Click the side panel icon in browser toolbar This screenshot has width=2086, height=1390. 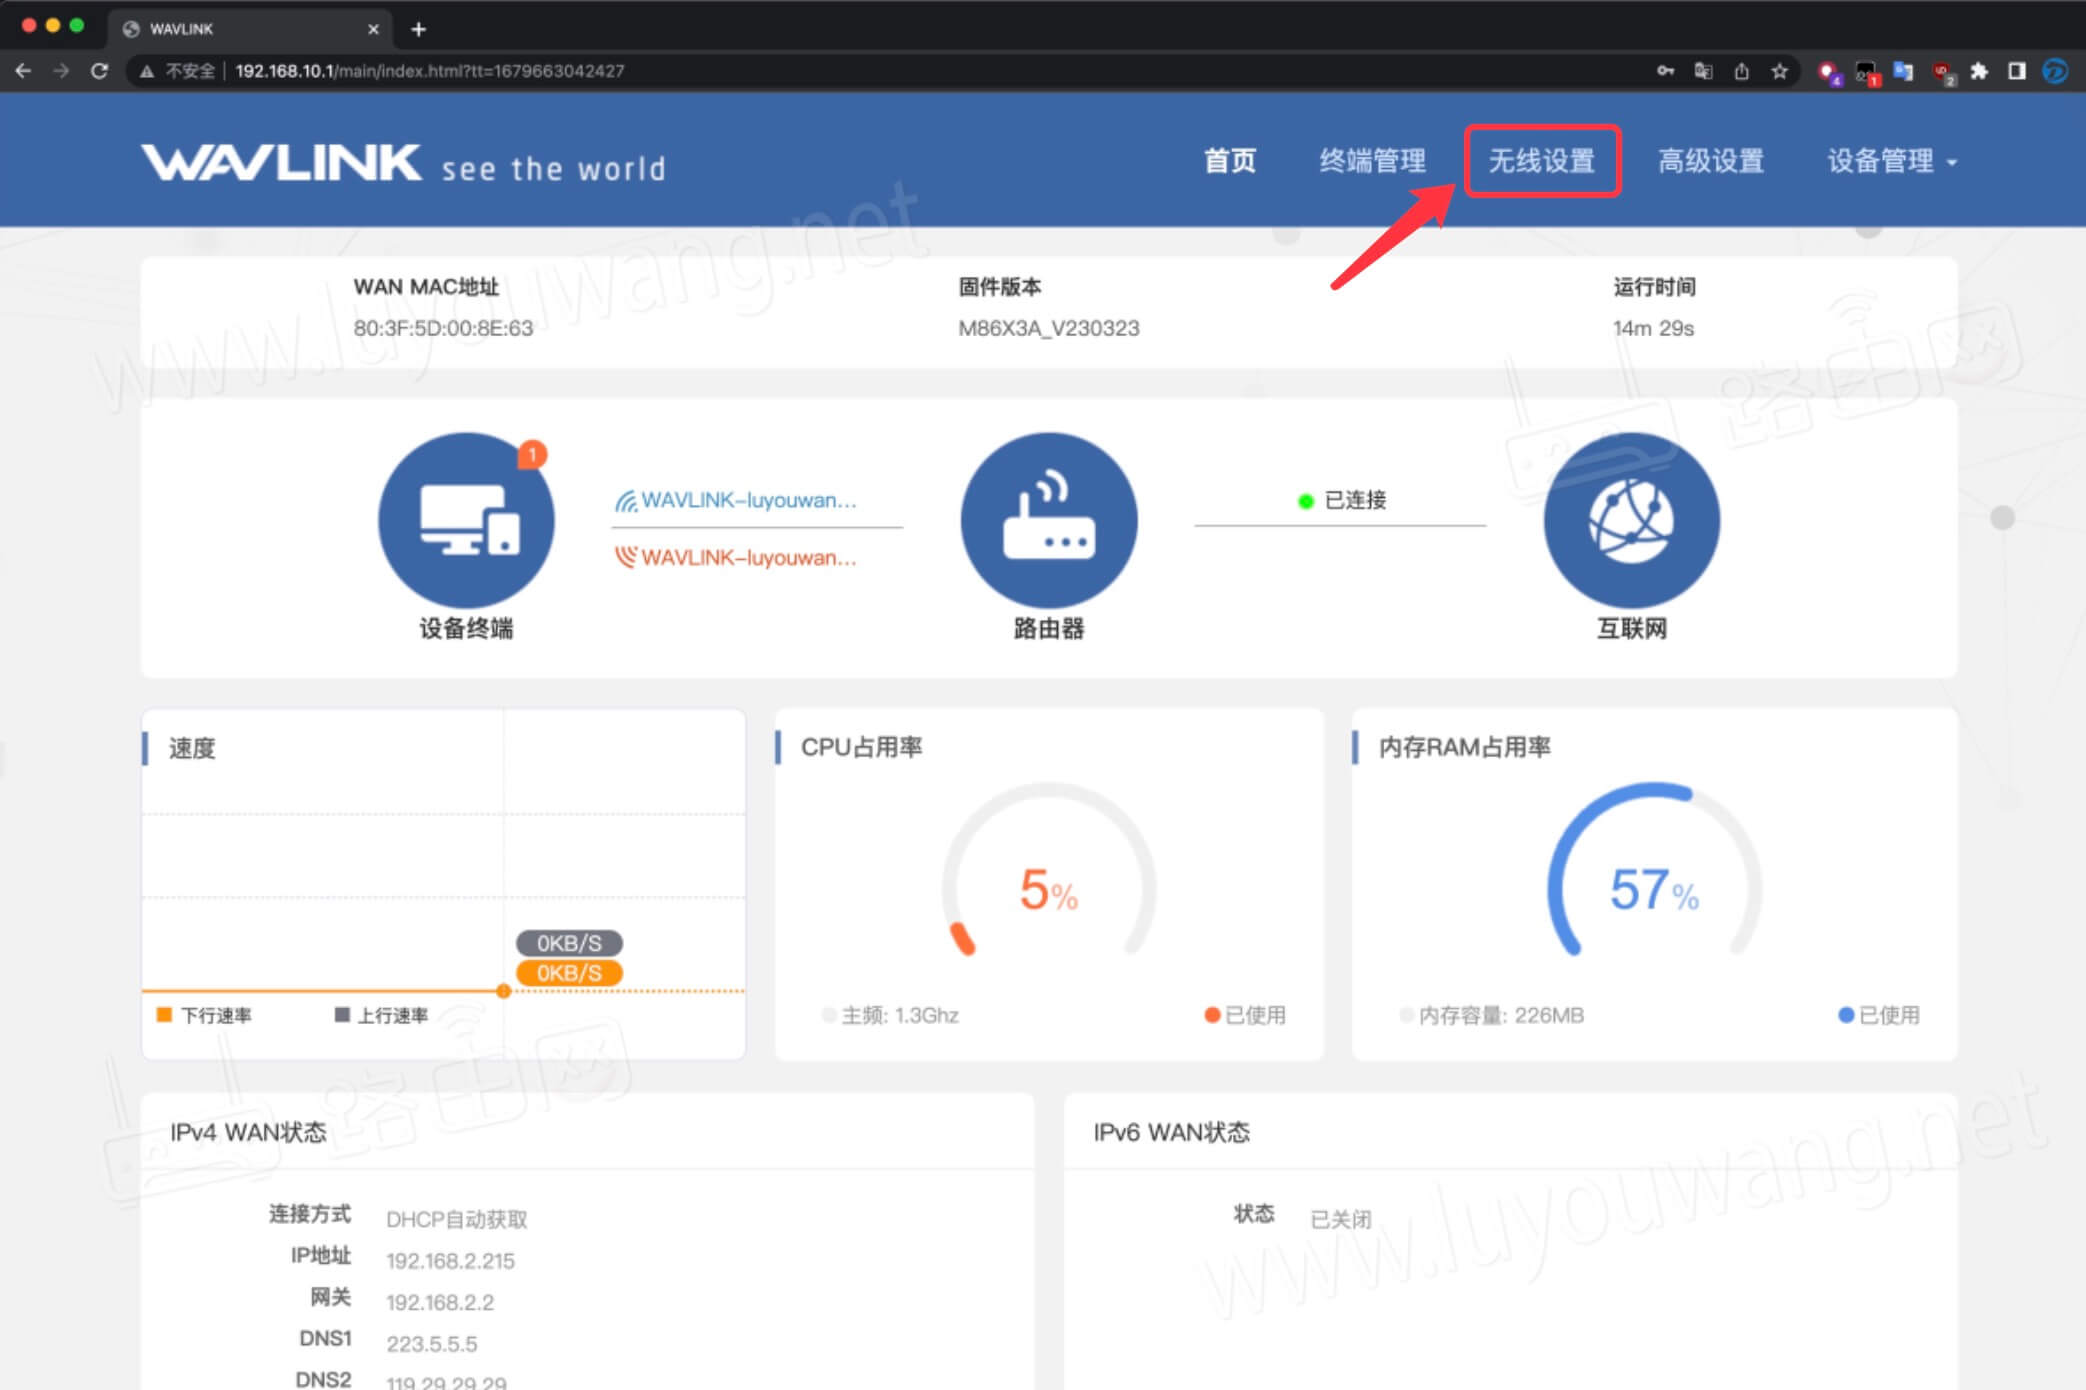click(2017, 70)
